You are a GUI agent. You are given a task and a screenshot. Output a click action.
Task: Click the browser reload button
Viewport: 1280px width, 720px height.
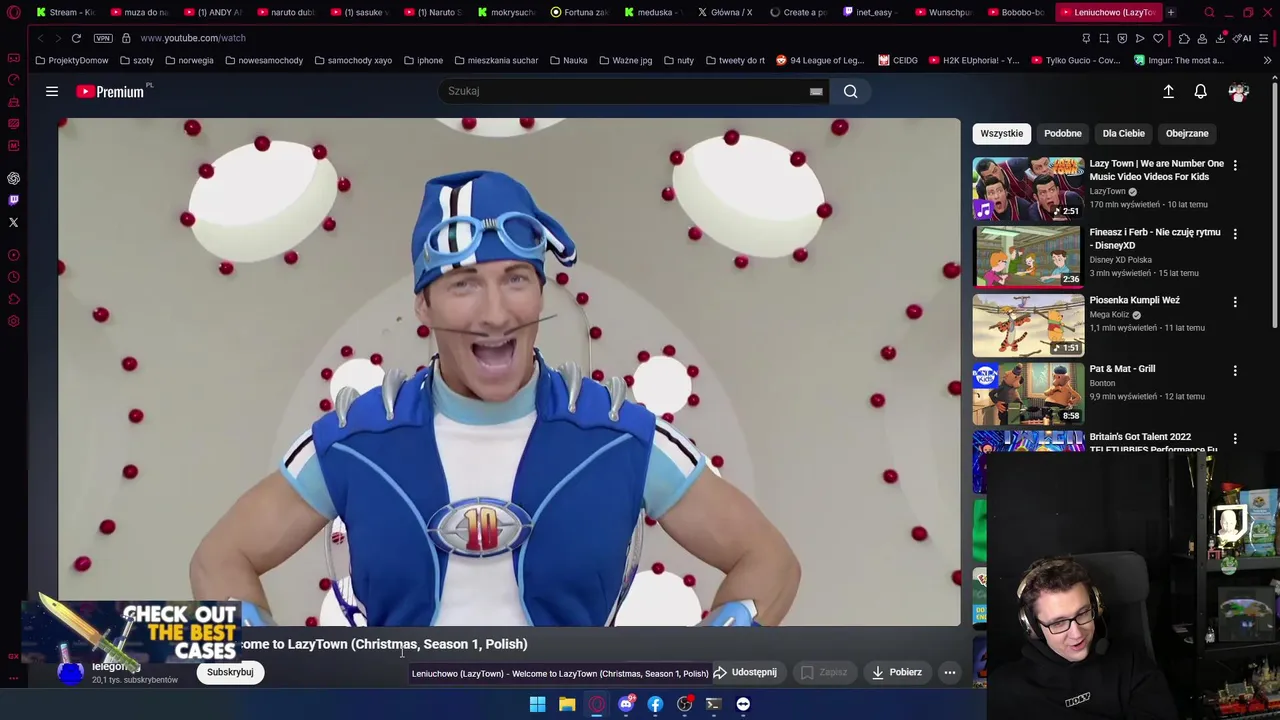click(76, 38)
